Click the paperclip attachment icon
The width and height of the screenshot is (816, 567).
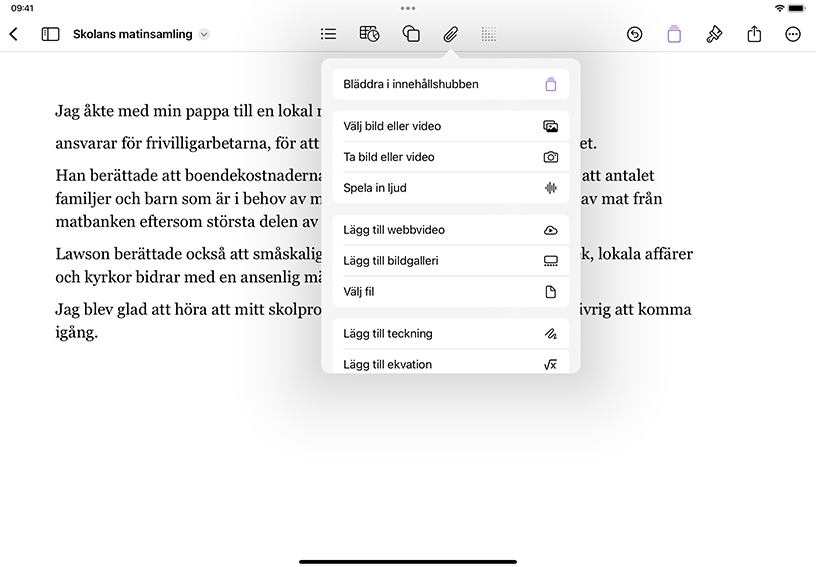451,34
